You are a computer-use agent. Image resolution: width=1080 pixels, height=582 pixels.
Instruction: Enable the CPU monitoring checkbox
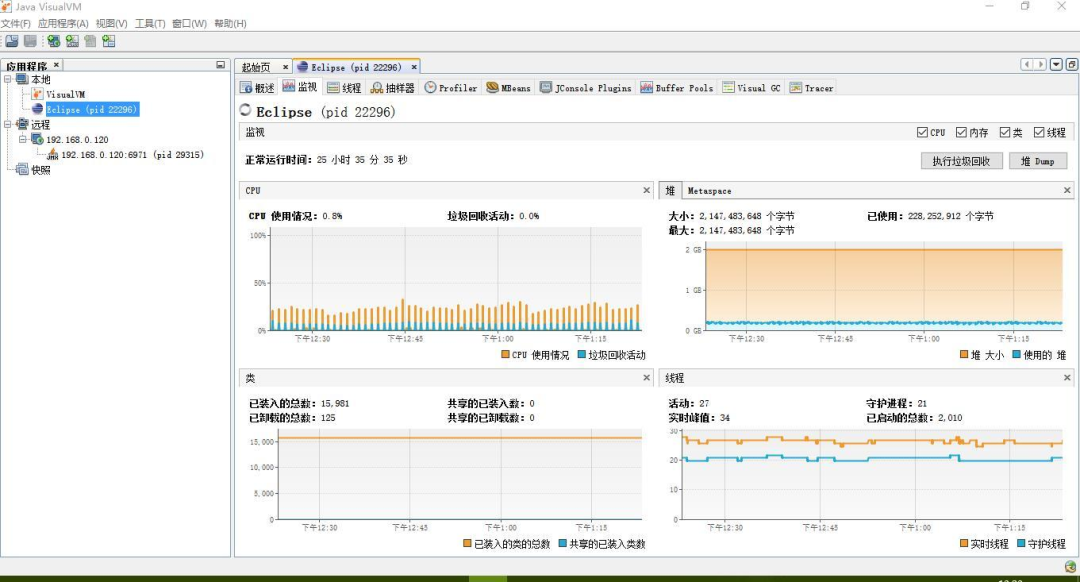click(x=921, y=132)
